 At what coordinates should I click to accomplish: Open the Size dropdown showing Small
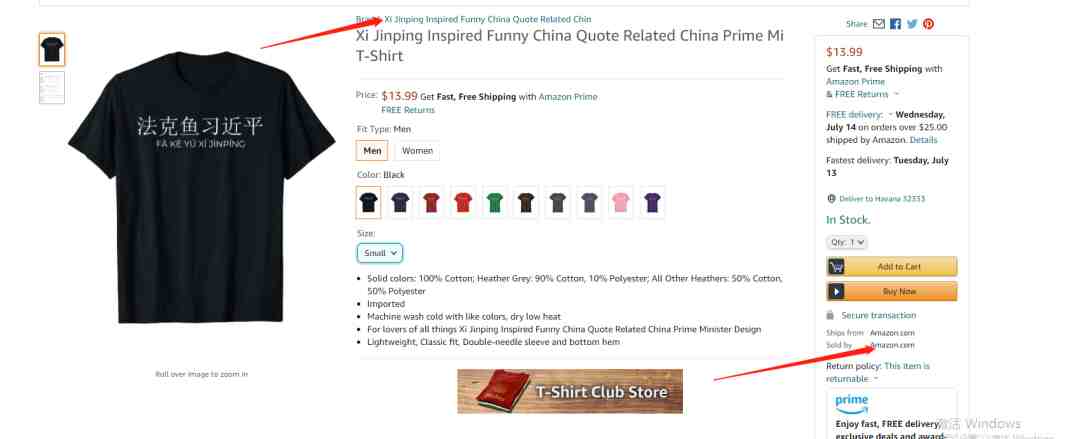pyautogui.click(x=380, y=253)
